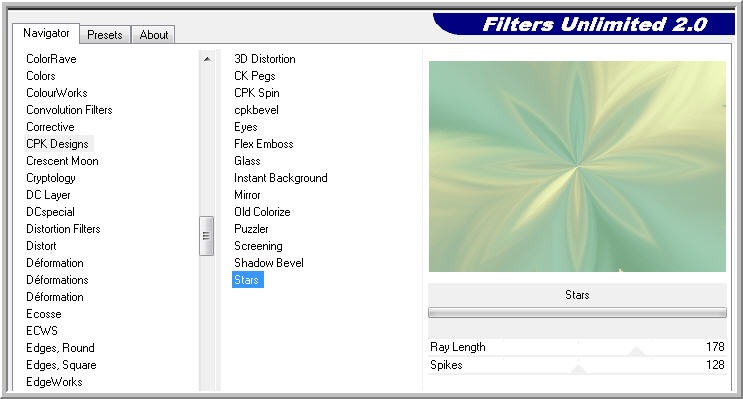Select the Mirror filter
The height and width of the screenshot is (399, 743).
tap(247, 195)
